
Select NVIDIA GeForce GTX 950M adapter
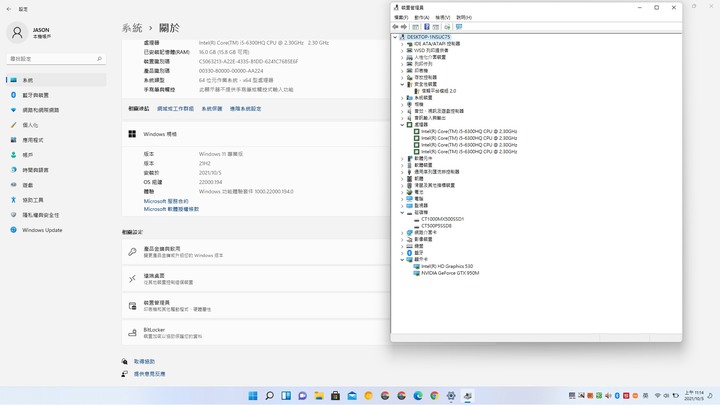tap(450, 273)
